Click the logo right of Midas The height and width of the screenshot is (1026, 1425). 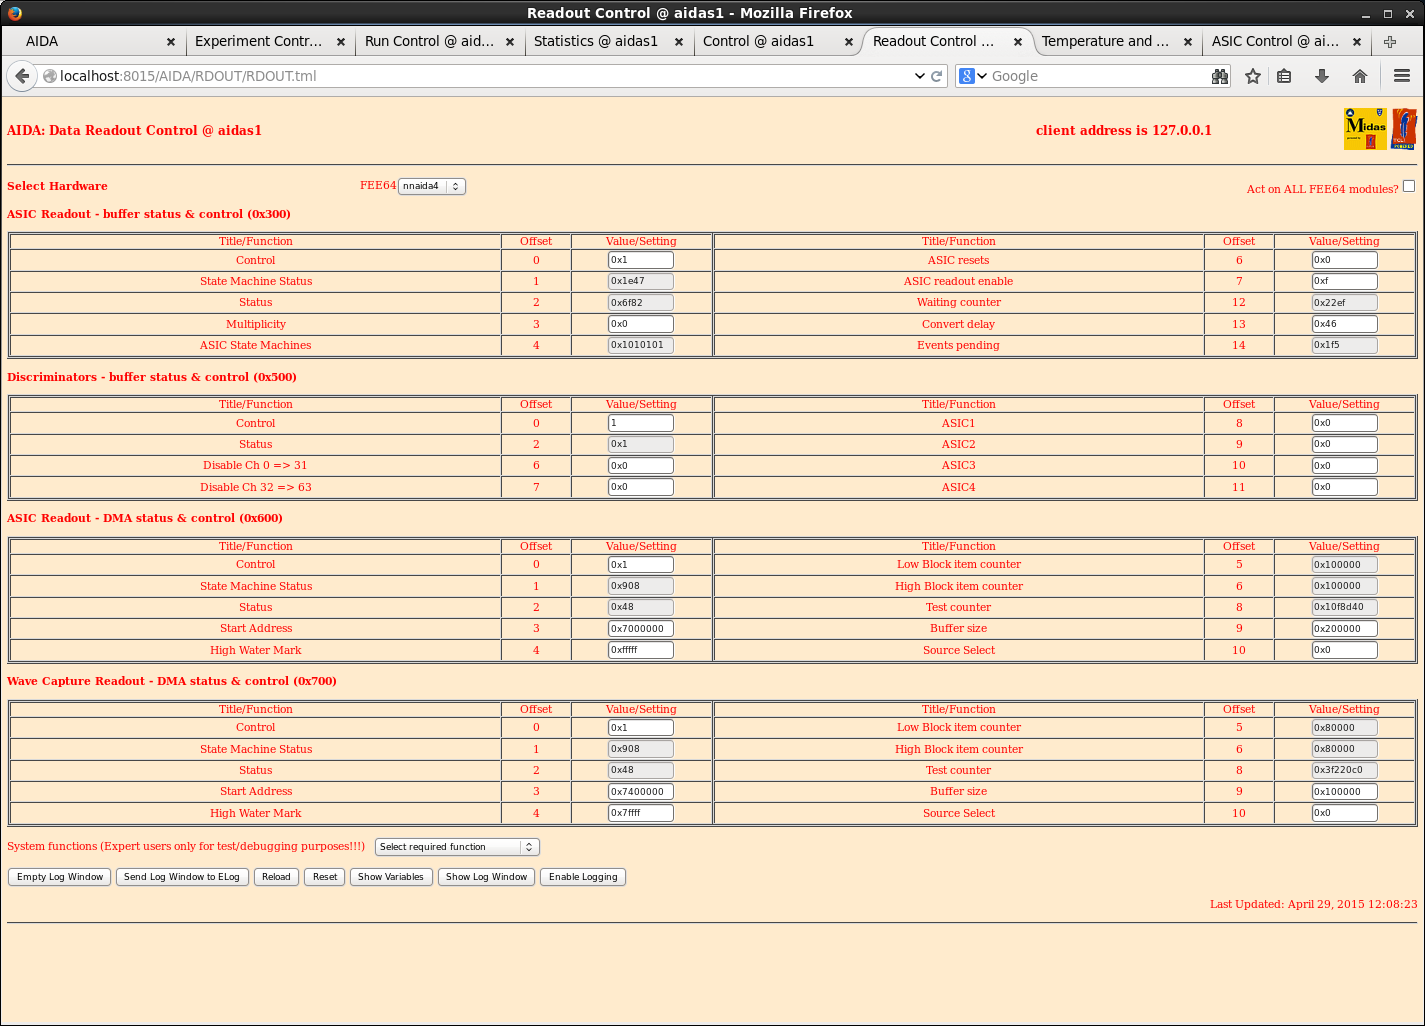point(1404,128)
